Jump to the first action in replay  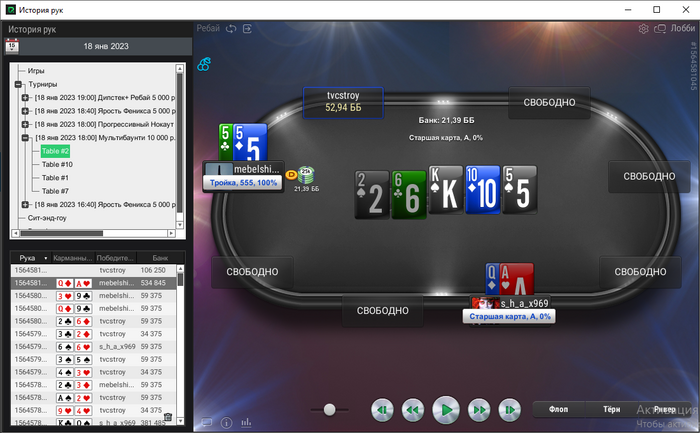382,409
